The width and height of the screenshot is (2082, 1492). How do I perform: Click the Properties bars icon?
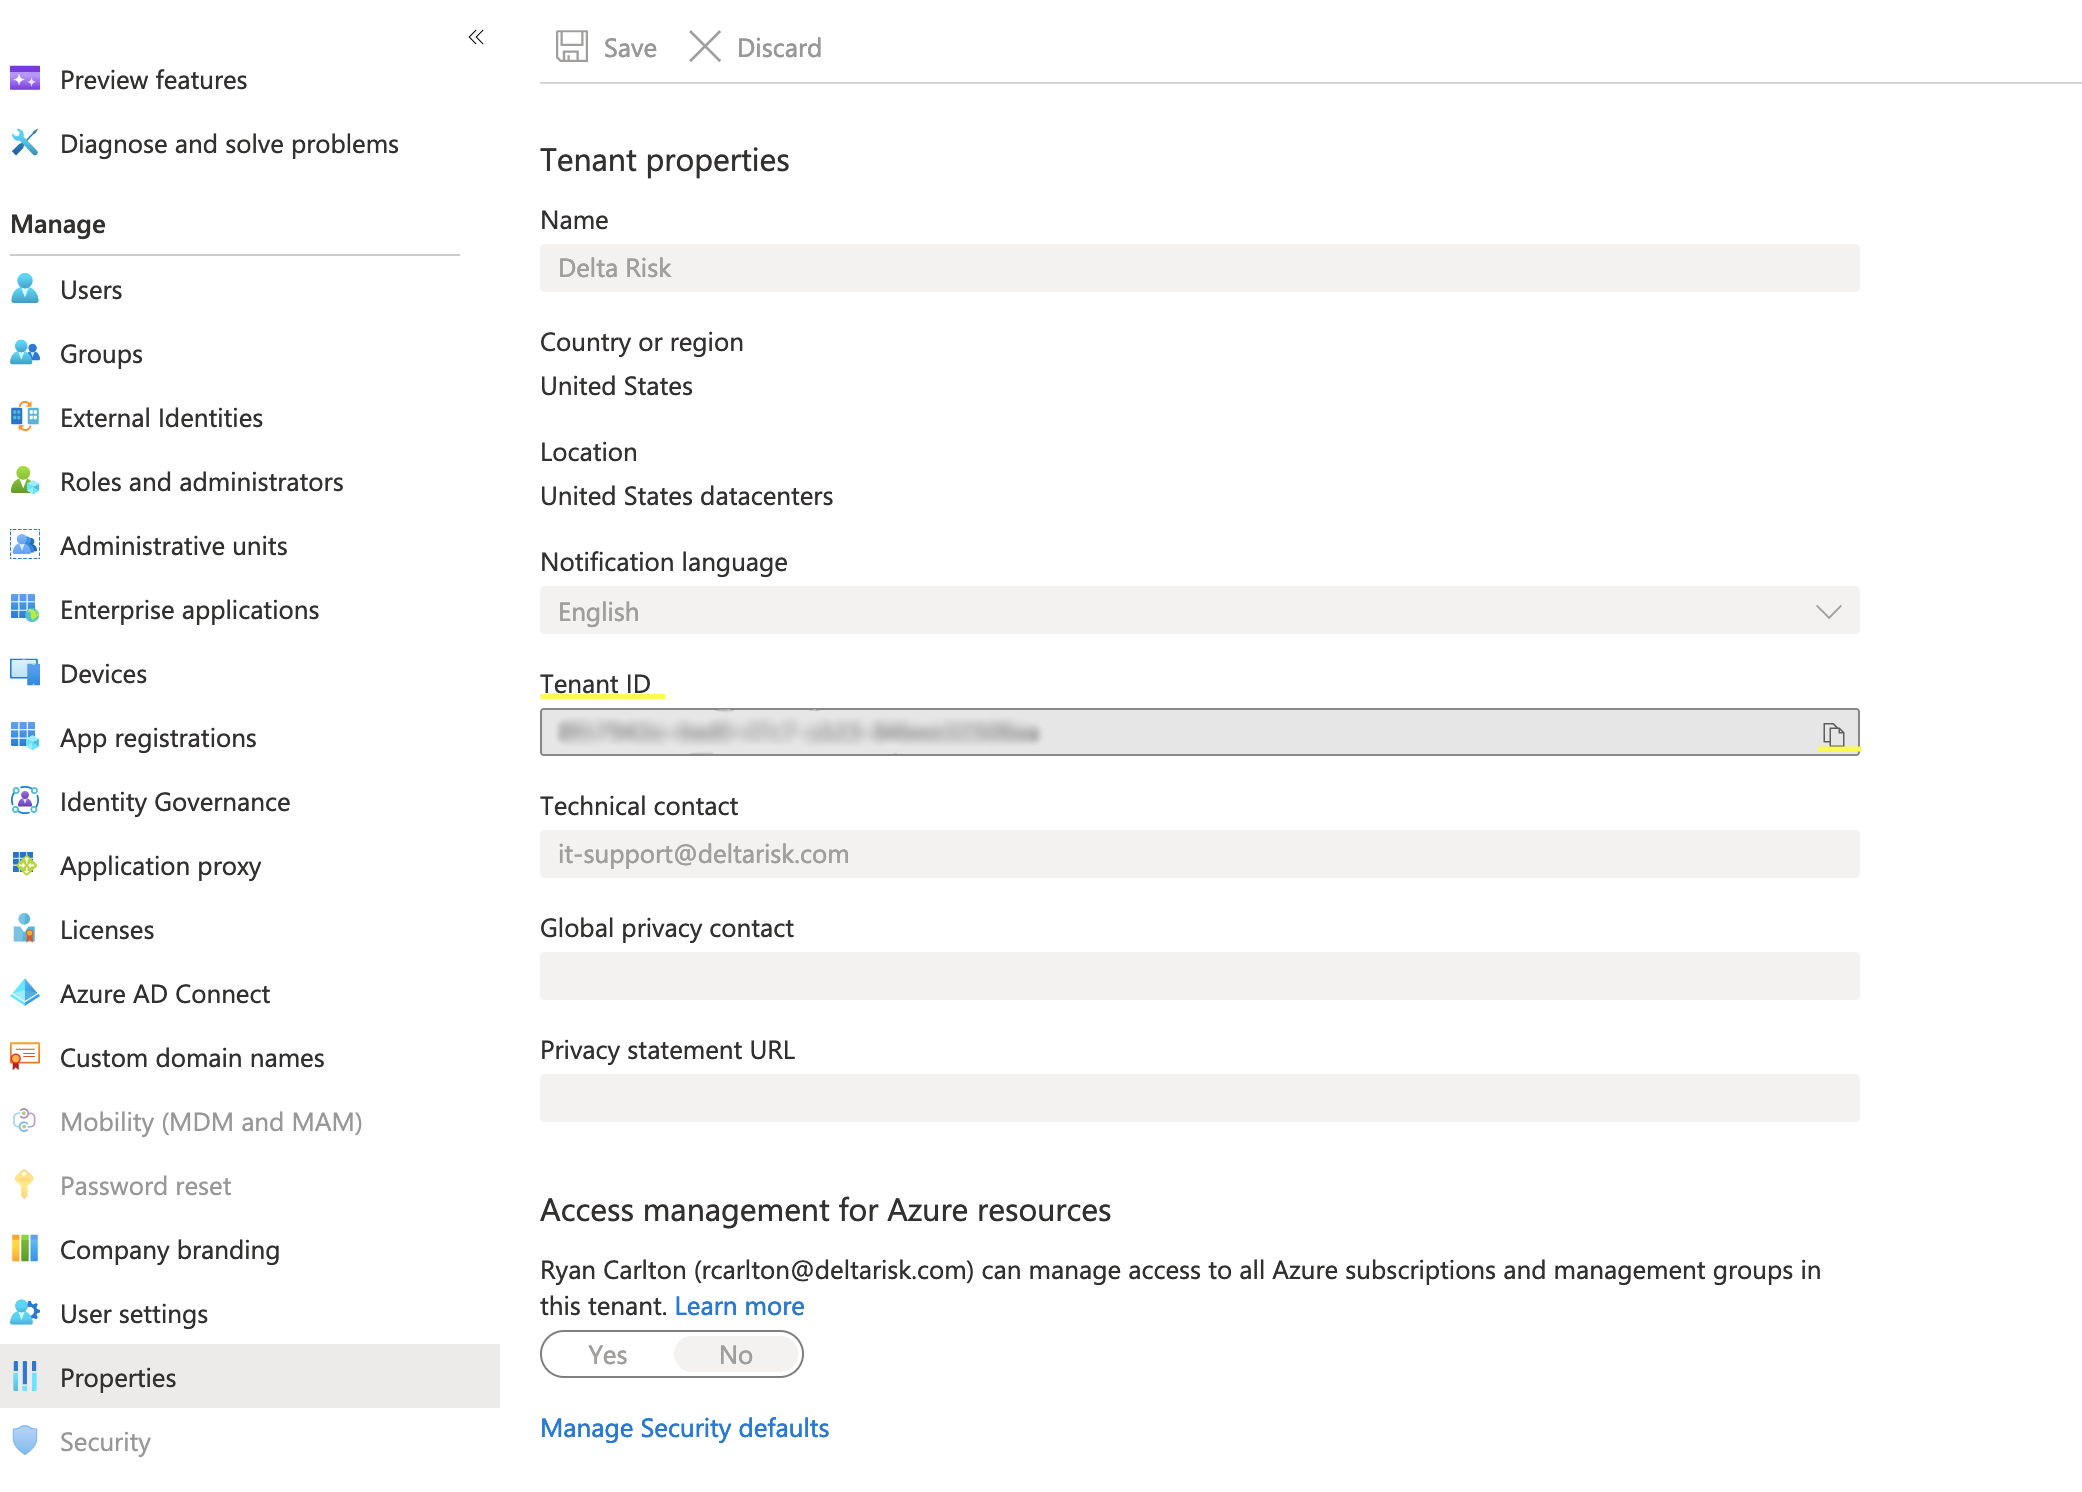25,1377
